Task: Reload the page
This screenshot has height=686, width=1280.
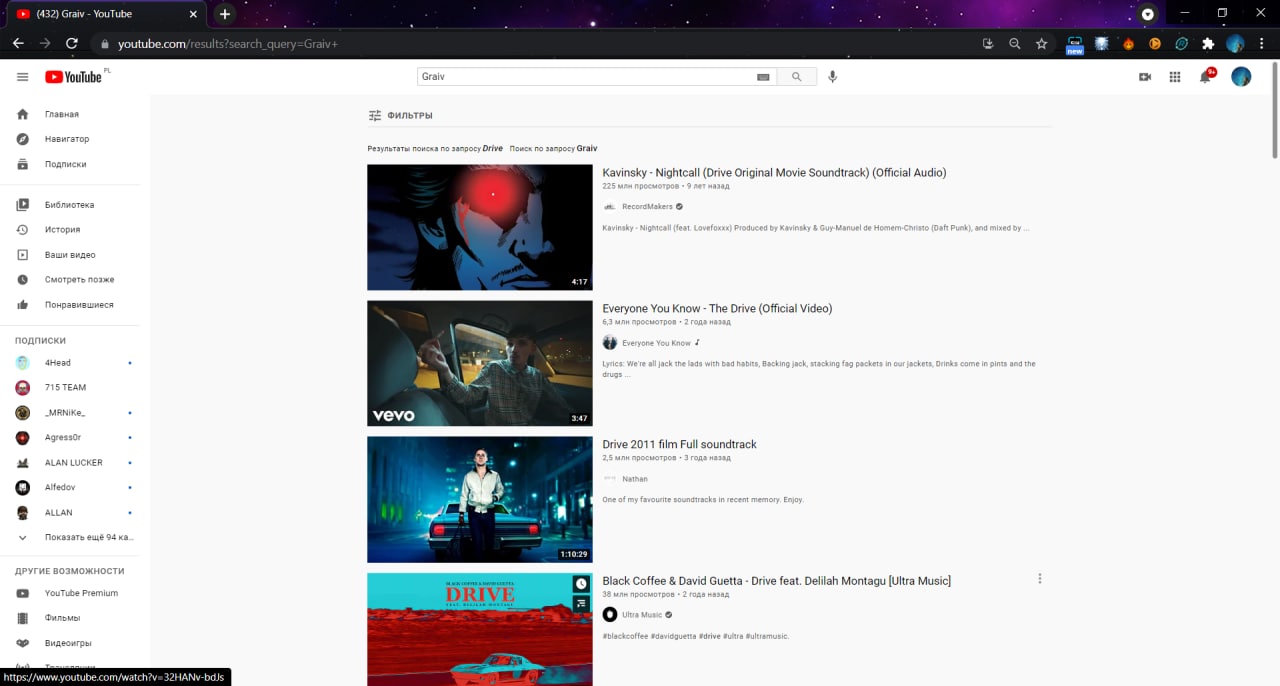Action: click(72, 44)
